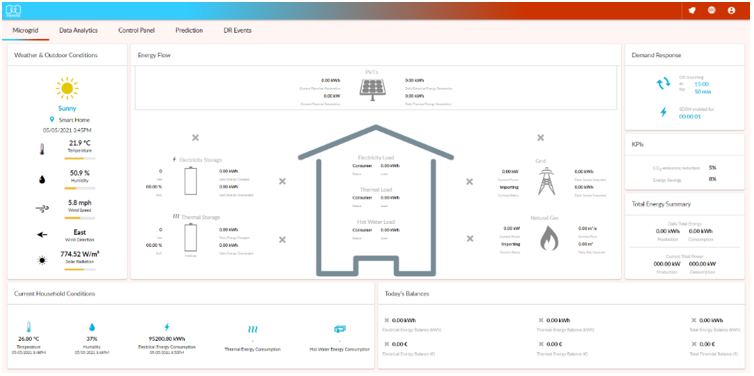This screenshot has height=376, width=754.
Task: Click the Hot Water Load label
Action: point(376,222)
